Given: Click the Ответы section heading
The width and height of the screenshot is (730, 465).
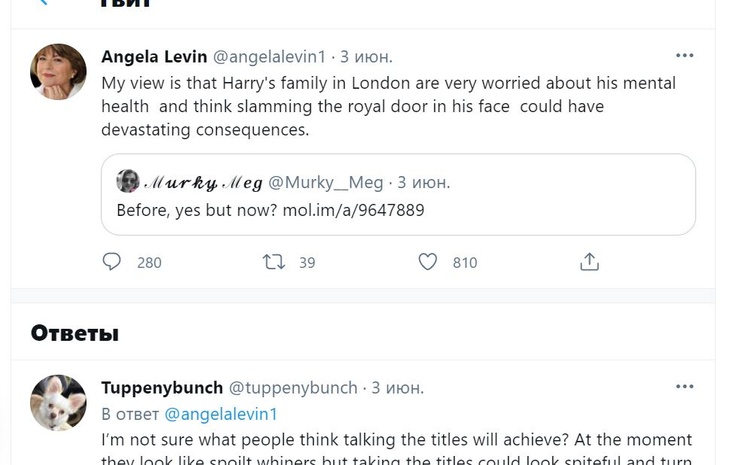Looking at the screenshot, I should [x=75, y=333].
